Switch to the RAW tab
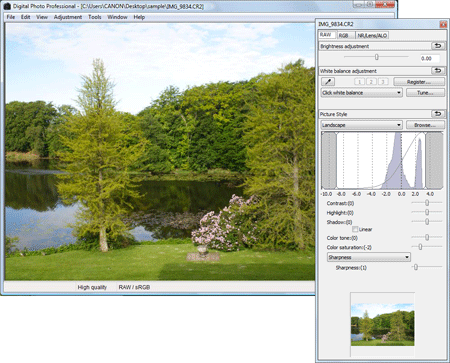 pos(326,35)
